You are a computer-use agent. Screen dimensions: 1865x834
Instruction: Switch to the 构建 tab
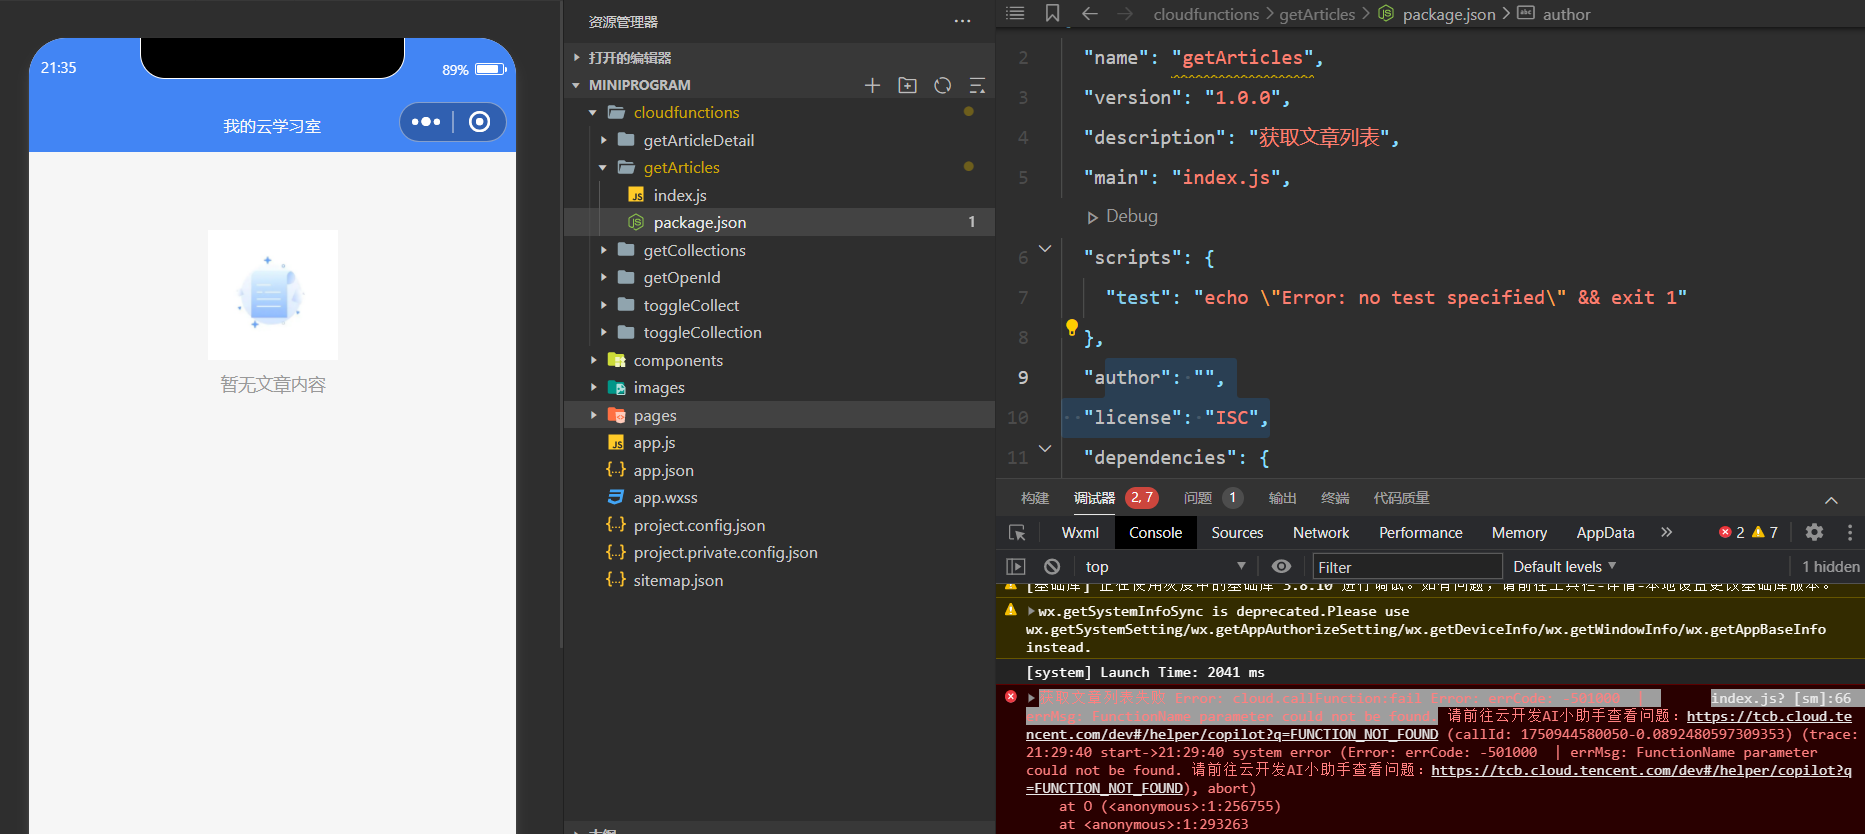pyautogui.click(x=1035, y=498)
